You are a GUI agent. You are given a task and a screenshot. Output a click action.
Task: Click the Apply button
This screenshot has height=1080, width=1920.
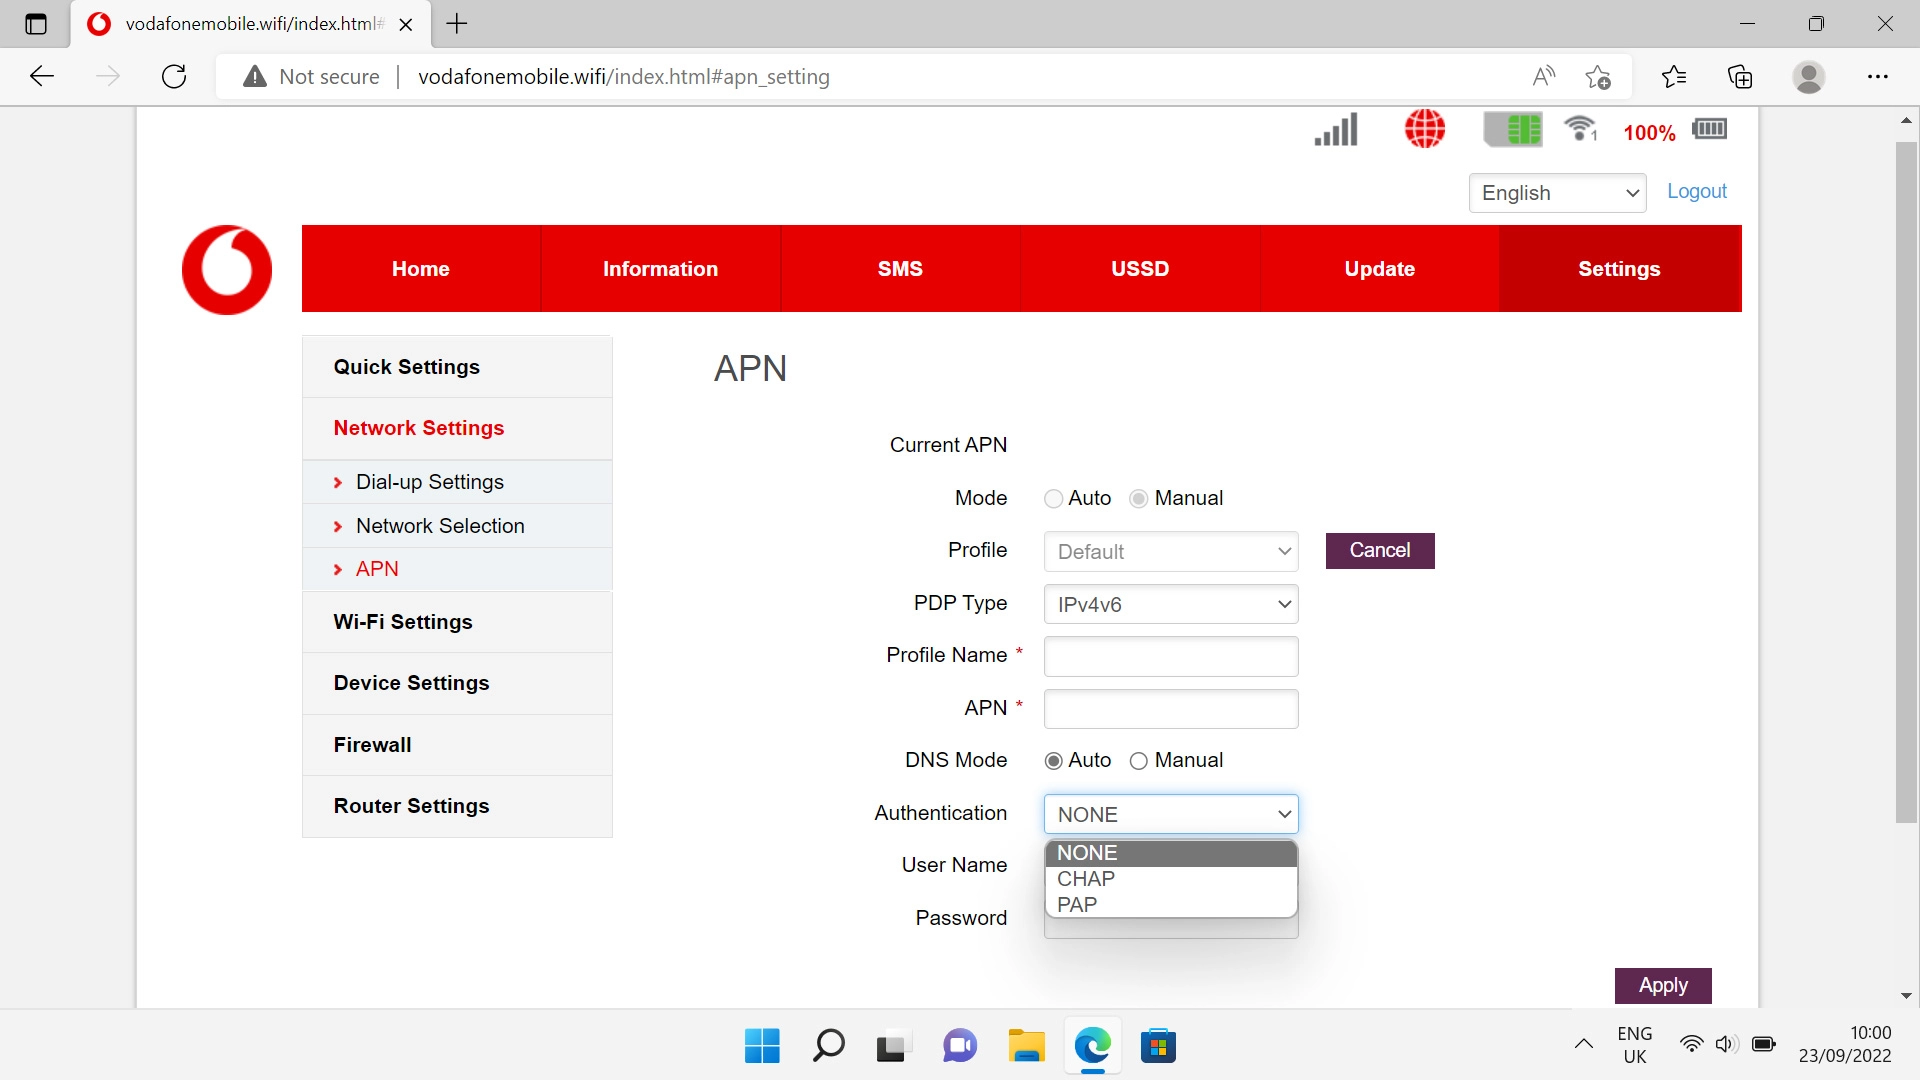tap(1663, 985)
